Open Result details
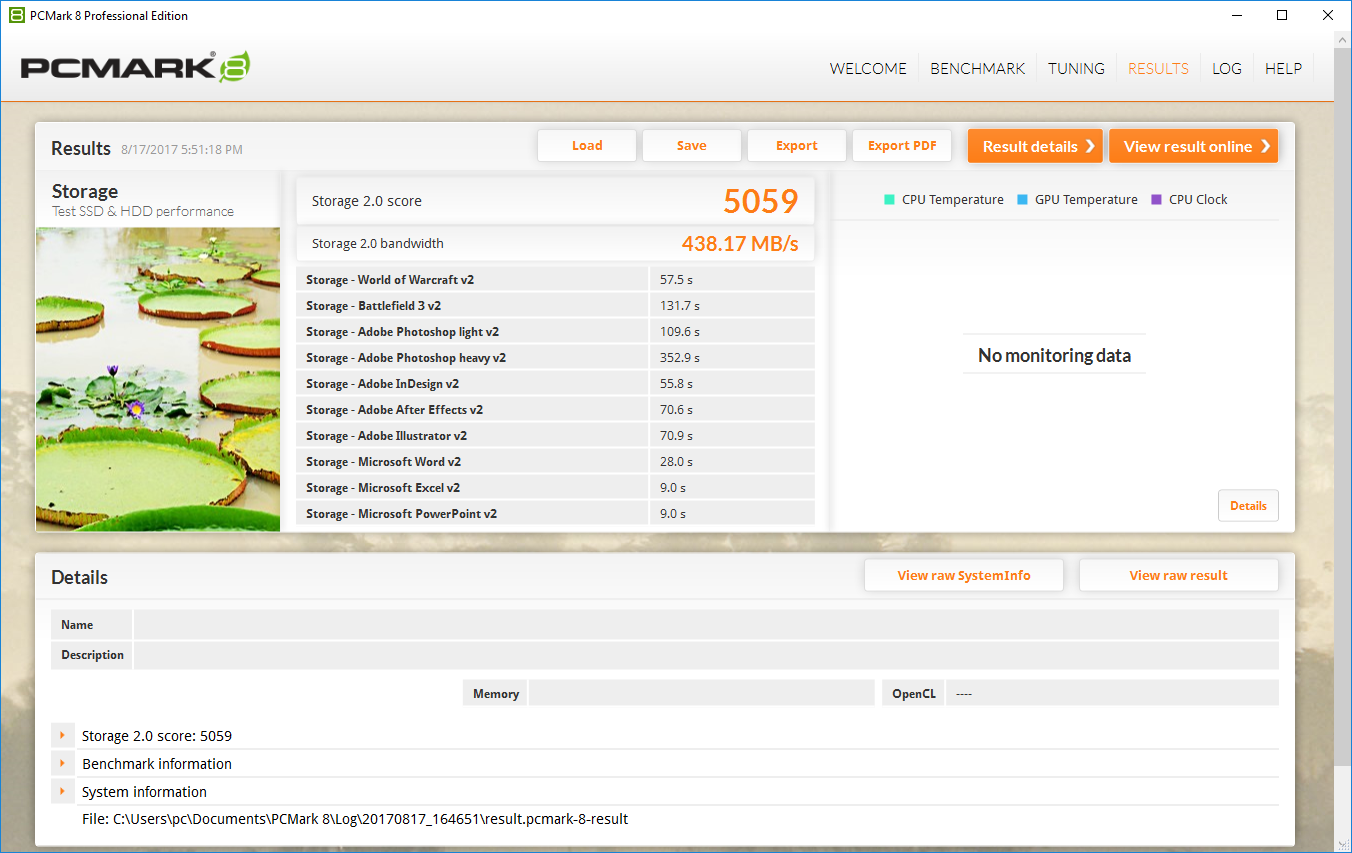The image size is (1352, 853). coord(1035,146)
